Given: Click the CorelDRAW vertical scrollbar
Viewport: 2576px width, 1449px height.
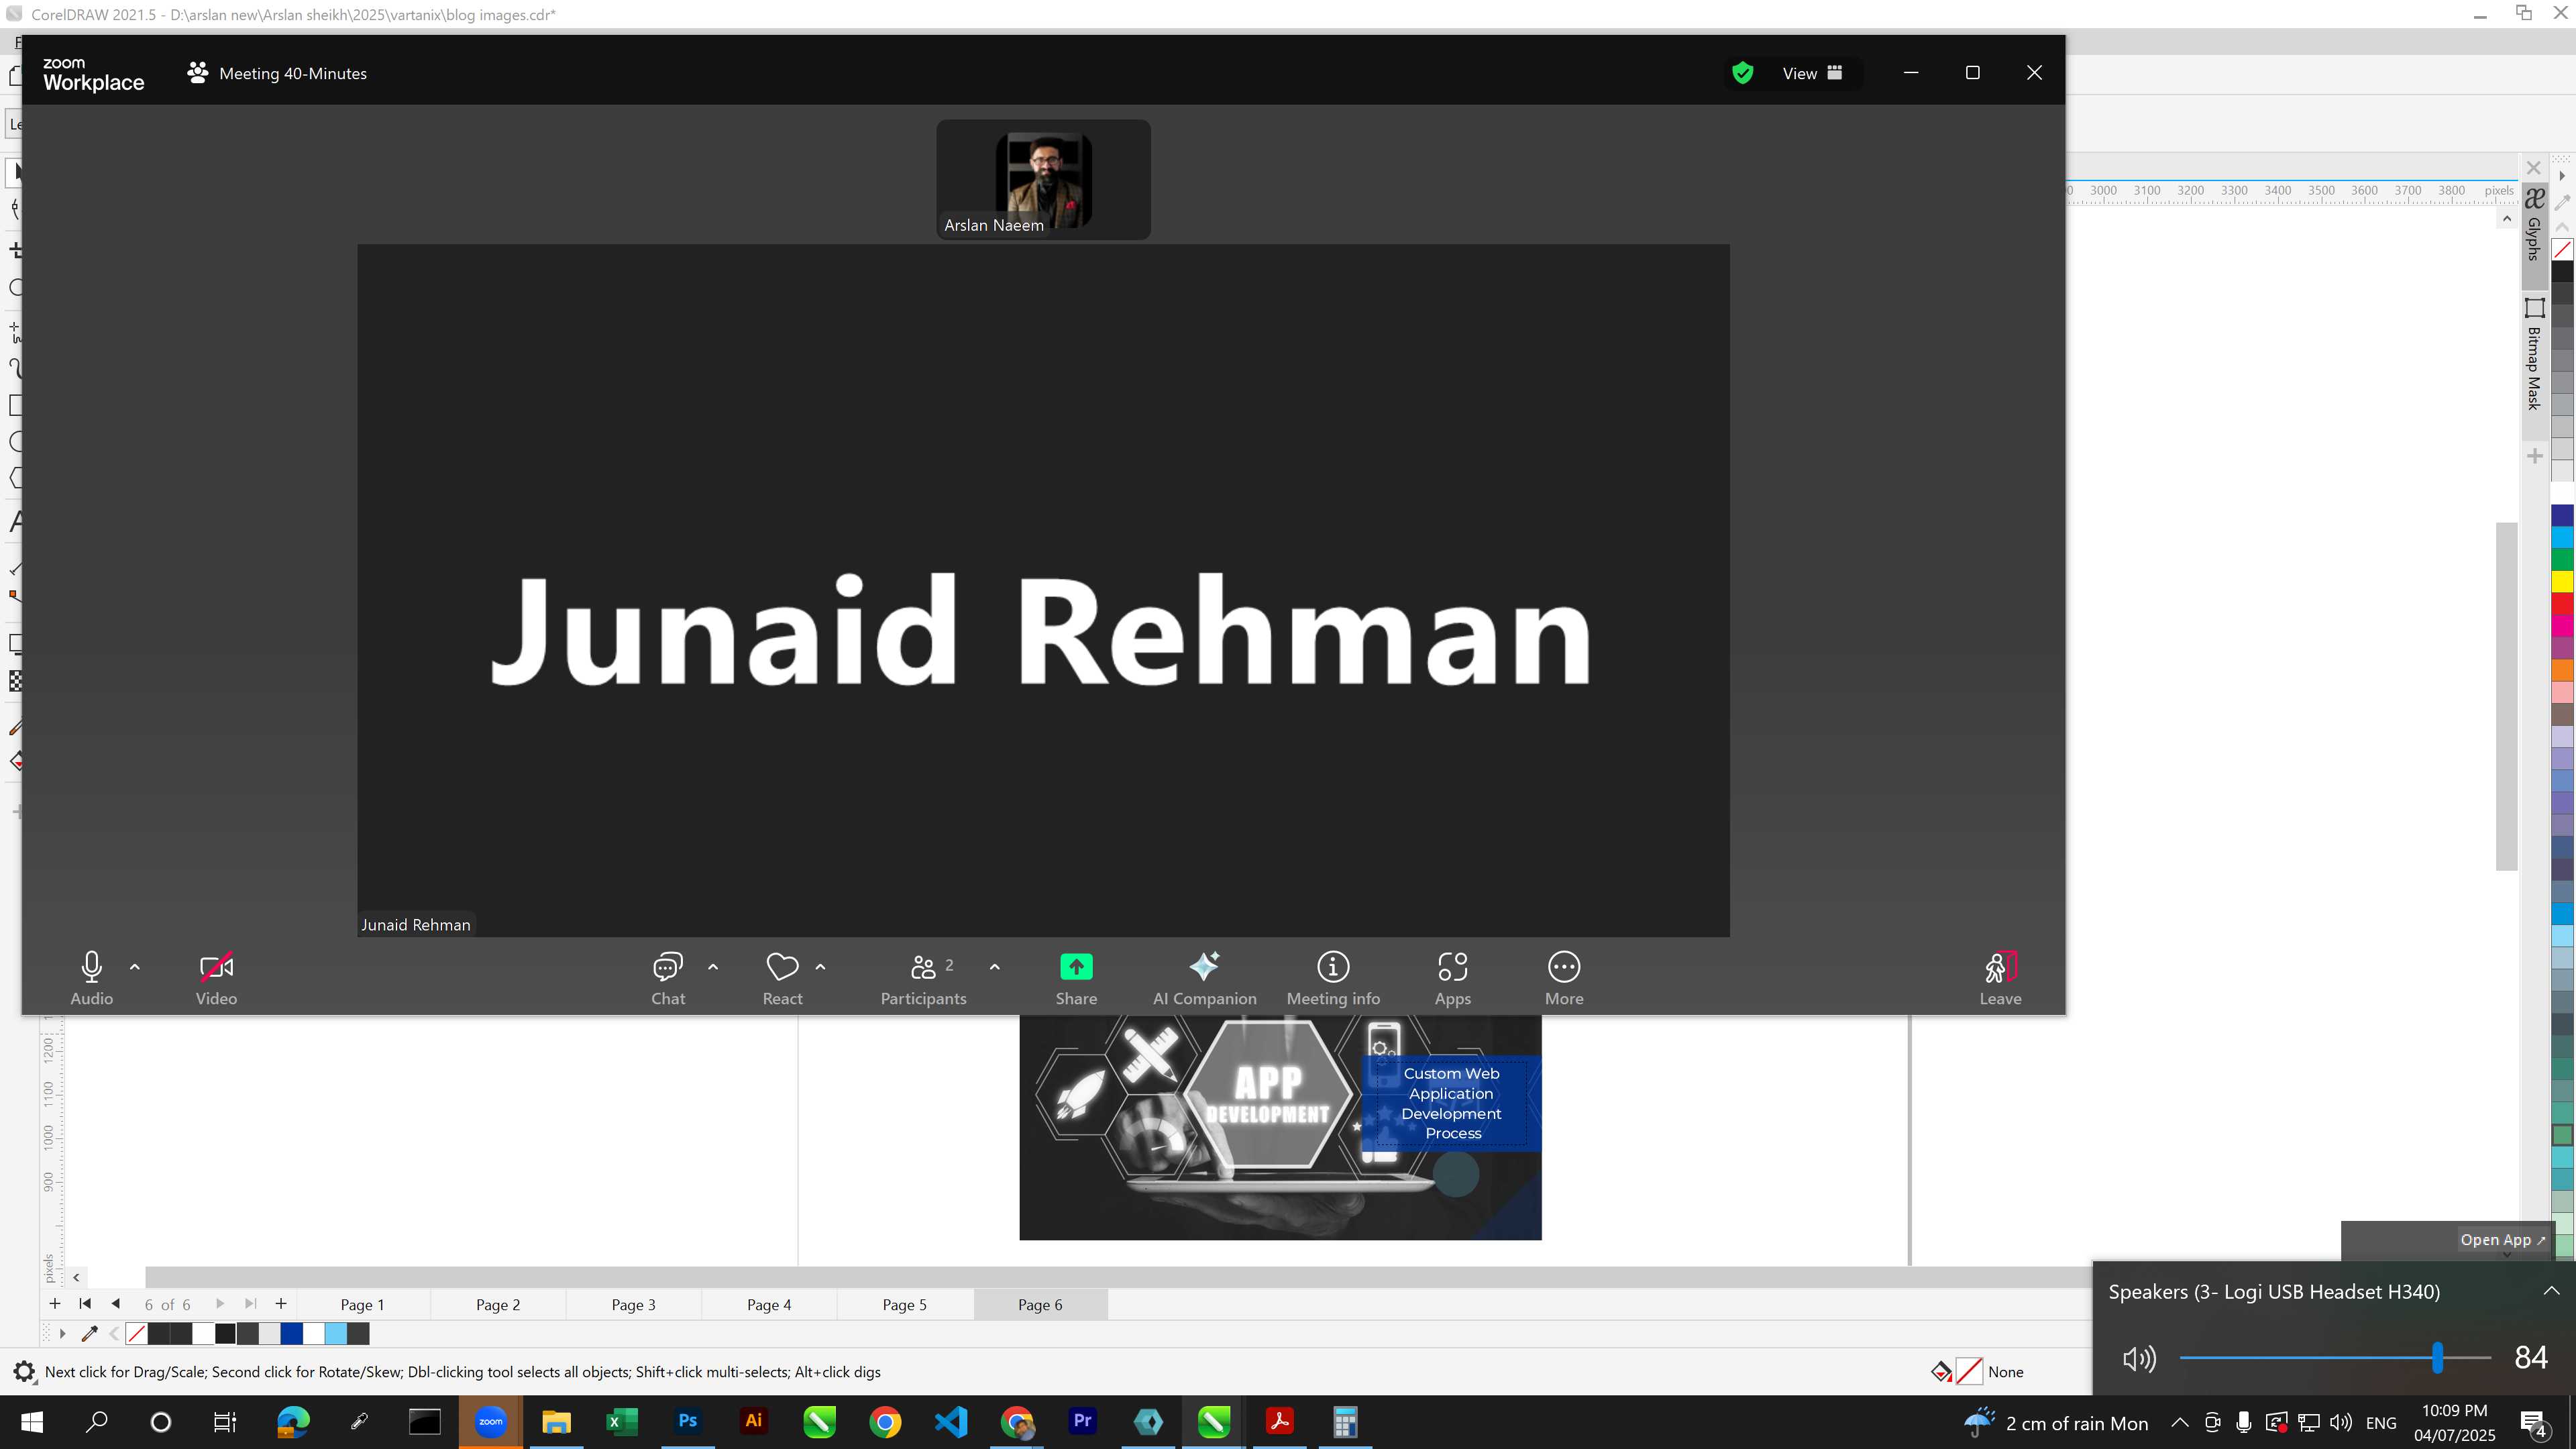Looking at the screenshot, I should (x=2506, y=696).
